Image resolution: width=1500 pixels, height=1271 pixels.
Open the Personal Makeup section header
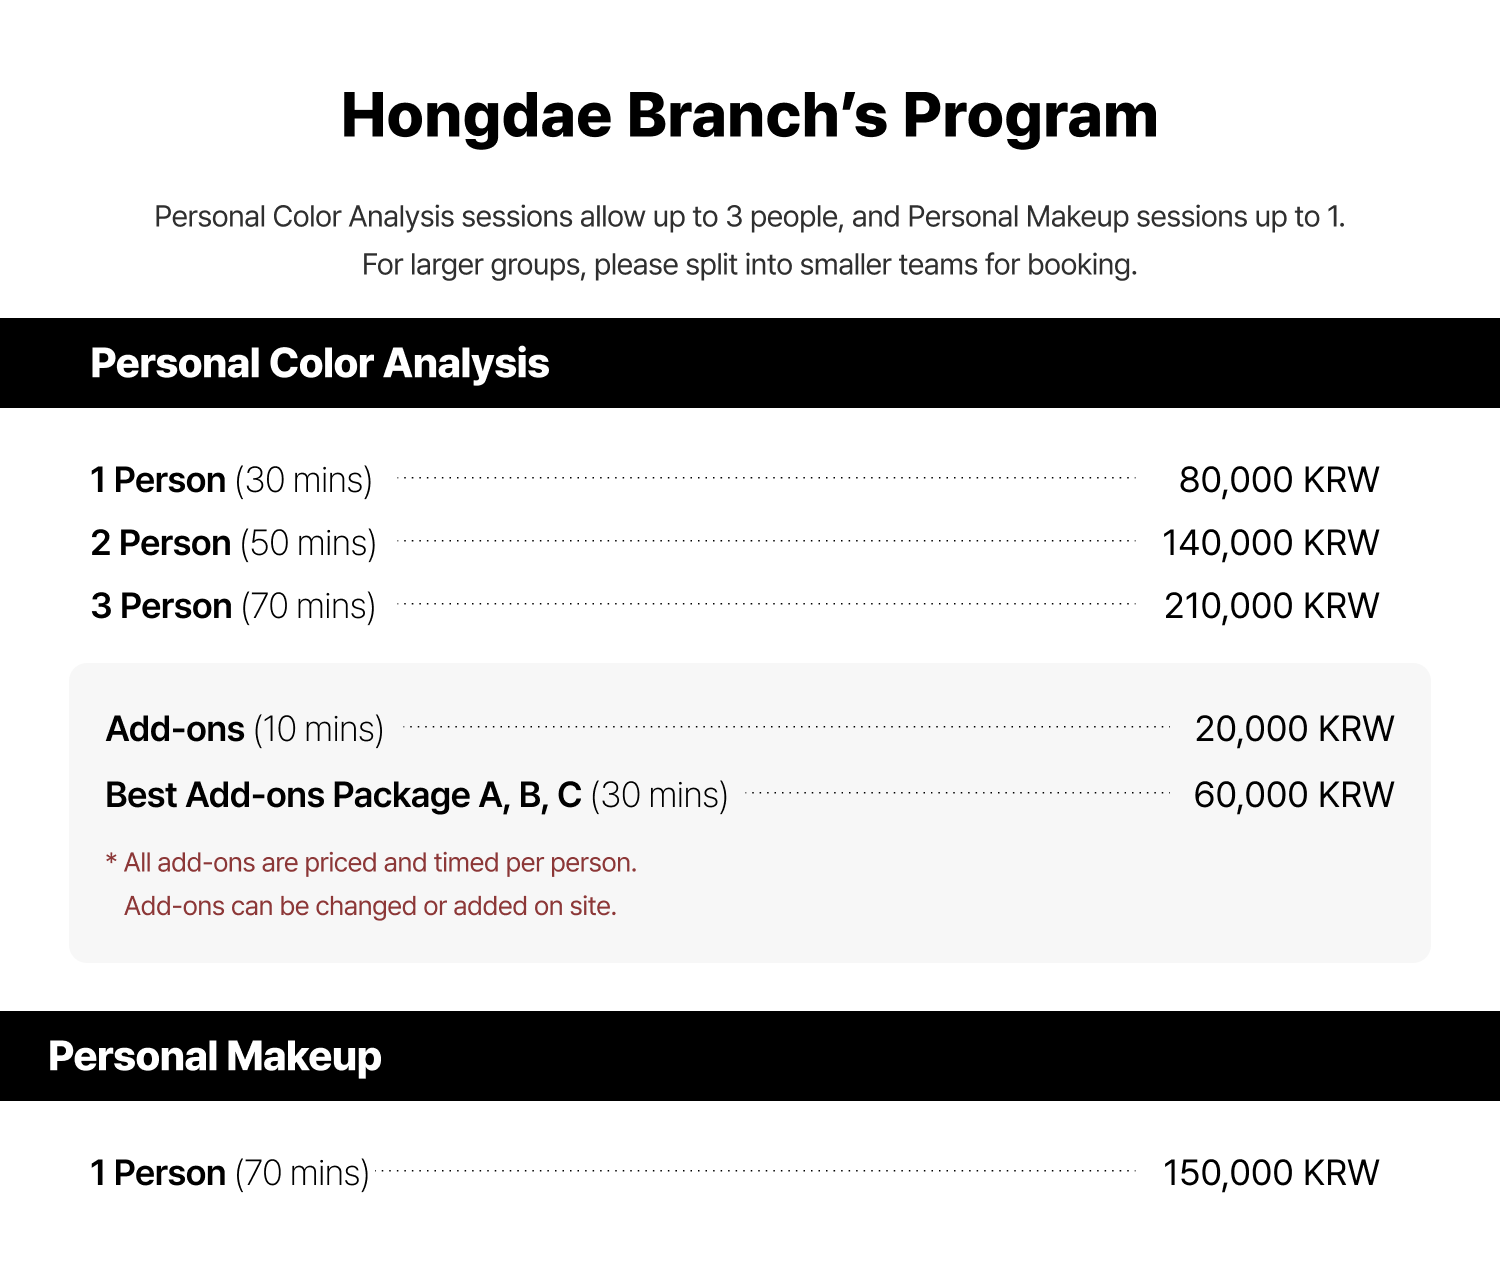(215, 1057)
